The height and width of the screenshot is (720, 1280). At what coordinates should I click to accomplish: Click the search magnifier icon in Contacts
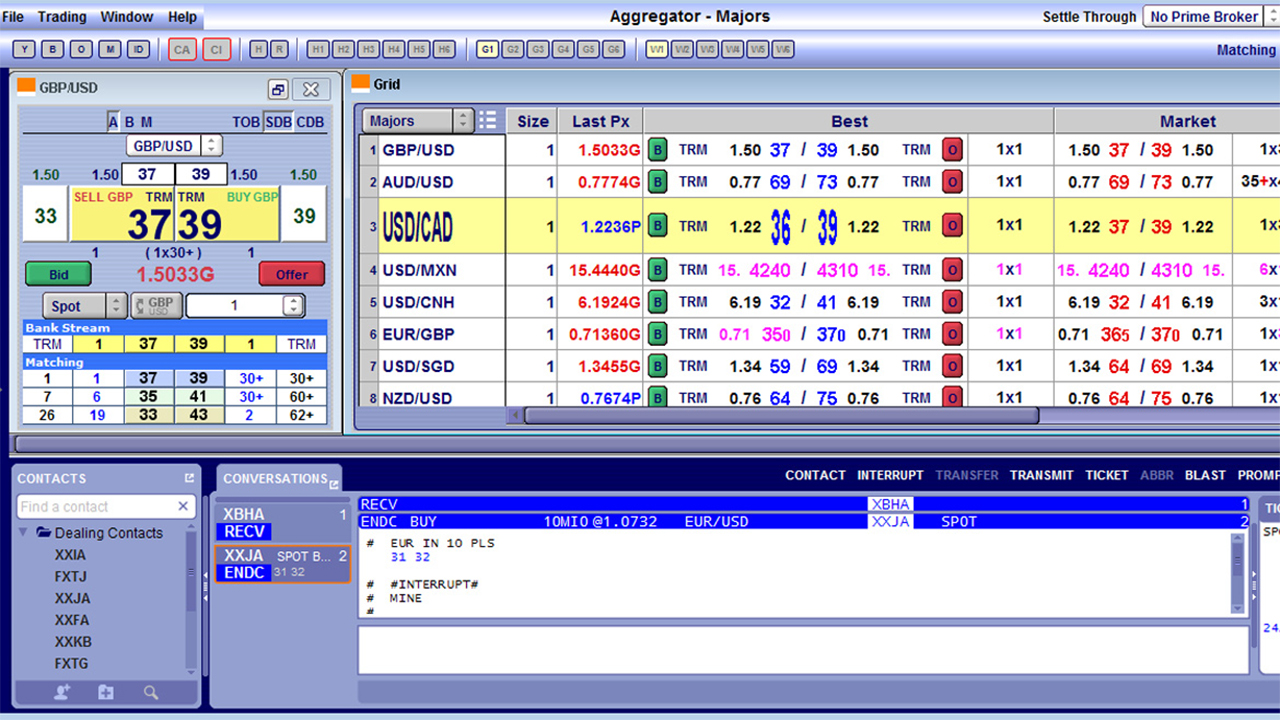tap(151, 692)
